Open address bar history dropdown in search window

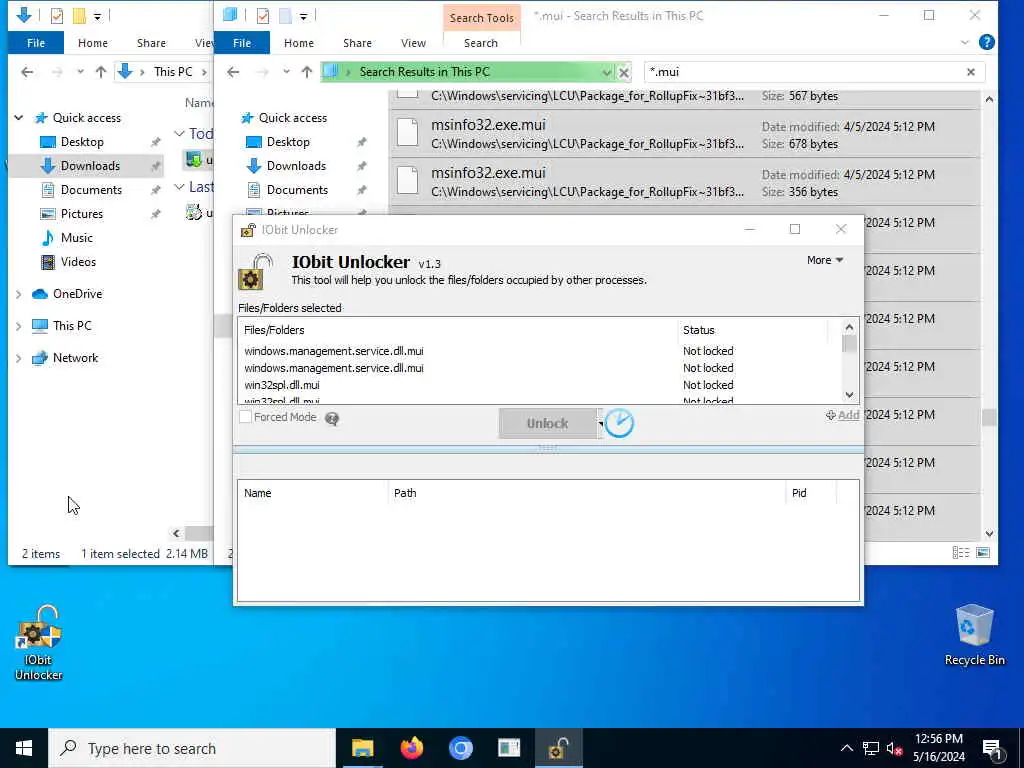607,72
